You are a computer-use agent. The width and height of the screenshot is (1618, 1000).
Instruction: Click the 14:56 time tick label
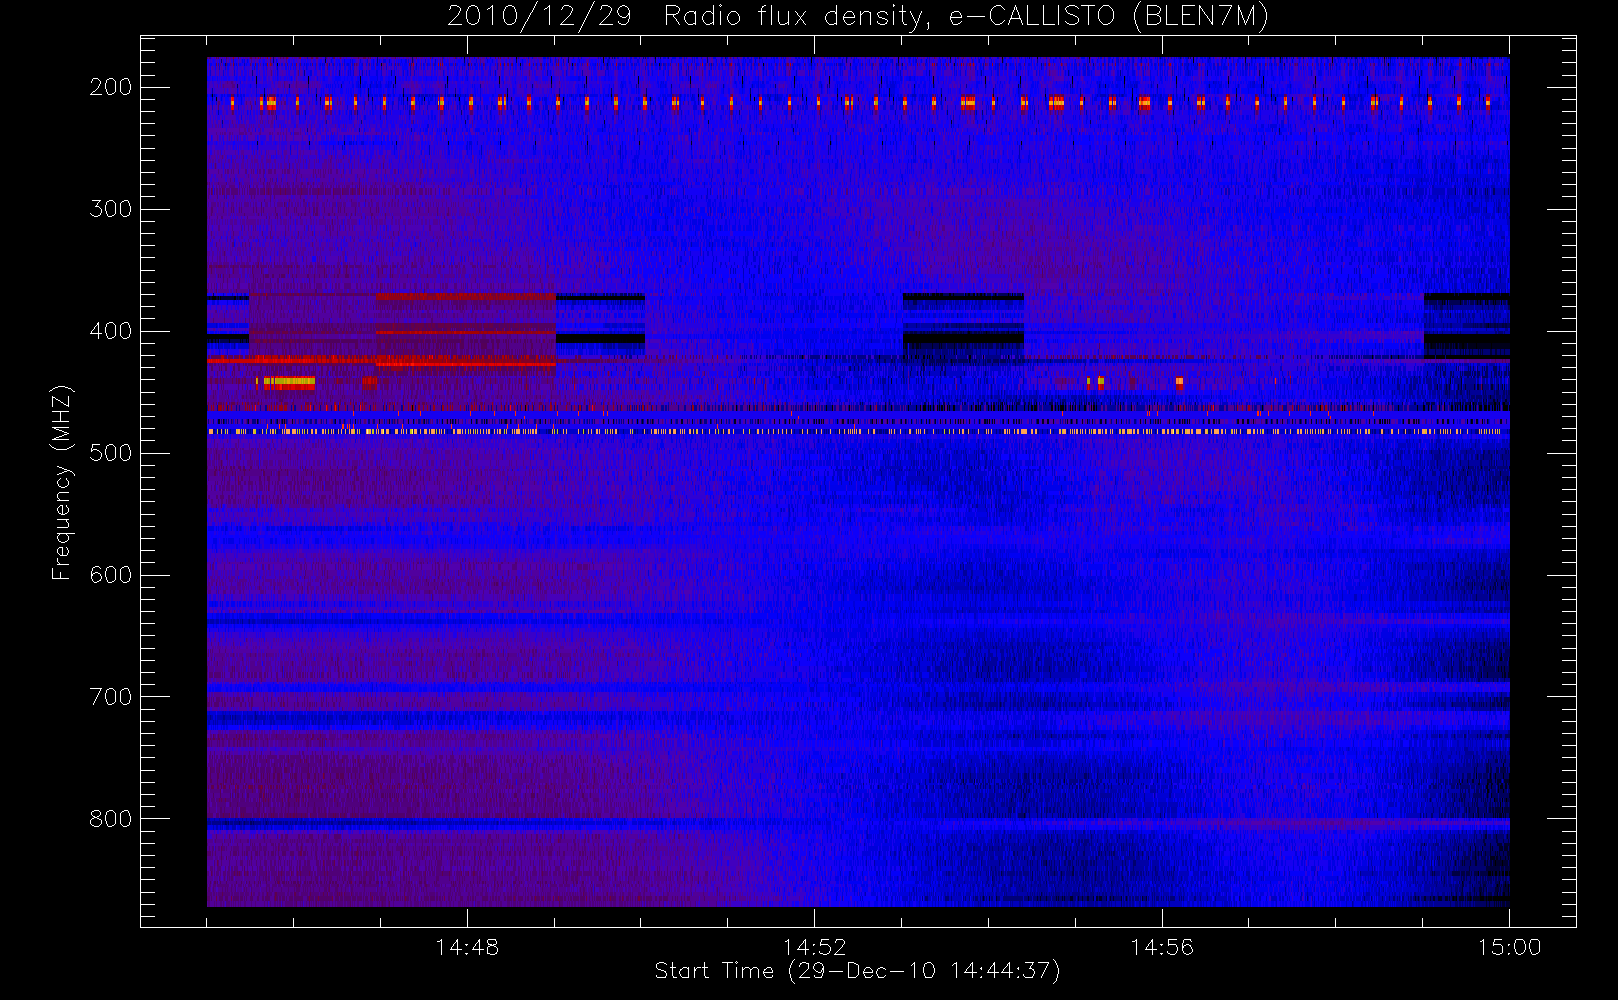coord(1162,947)
